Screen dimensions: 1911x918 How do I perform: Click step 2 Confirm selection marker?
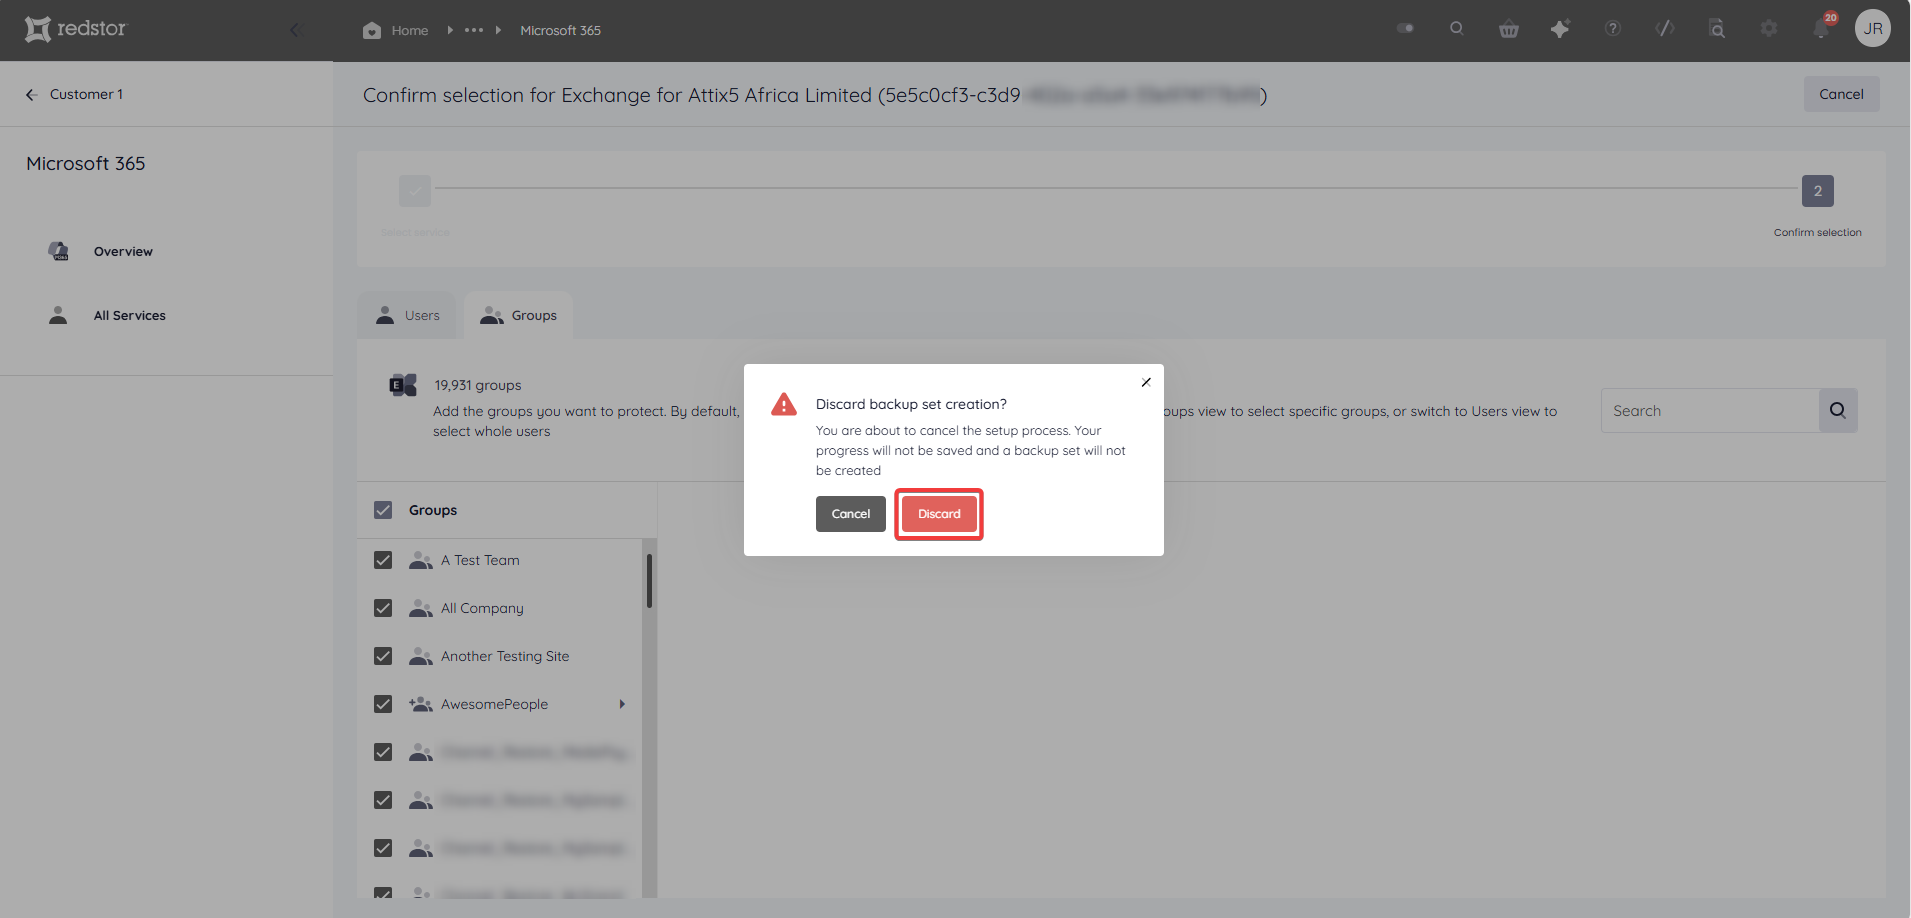pos(1817,191)
